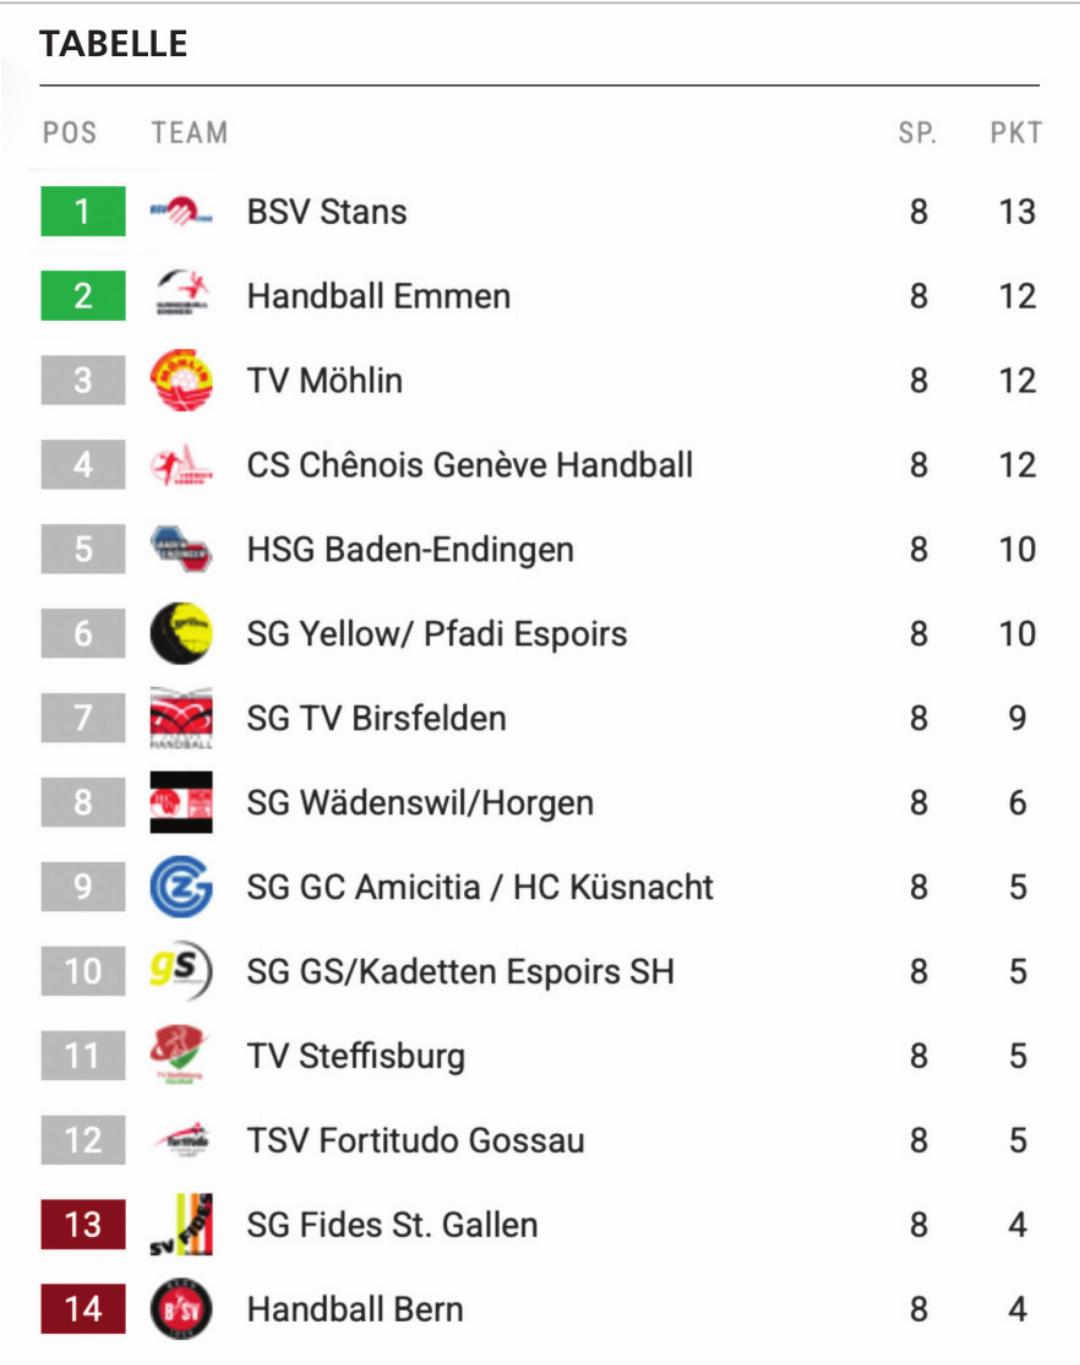Click the TEAM column header
This screenshot has height=1365, width=1080.
point(189,133)
